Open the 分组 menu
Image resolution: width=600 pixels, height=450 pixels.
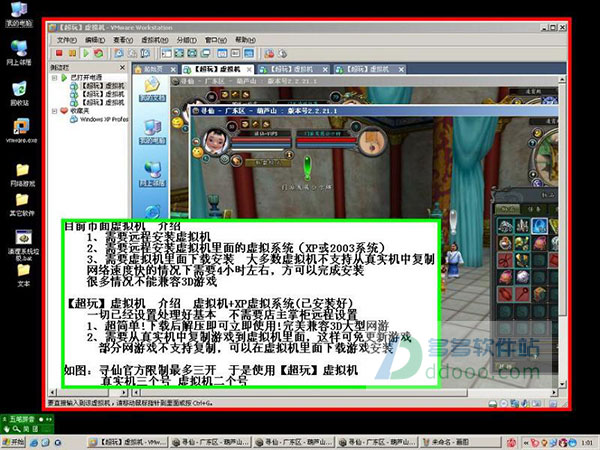186,40
